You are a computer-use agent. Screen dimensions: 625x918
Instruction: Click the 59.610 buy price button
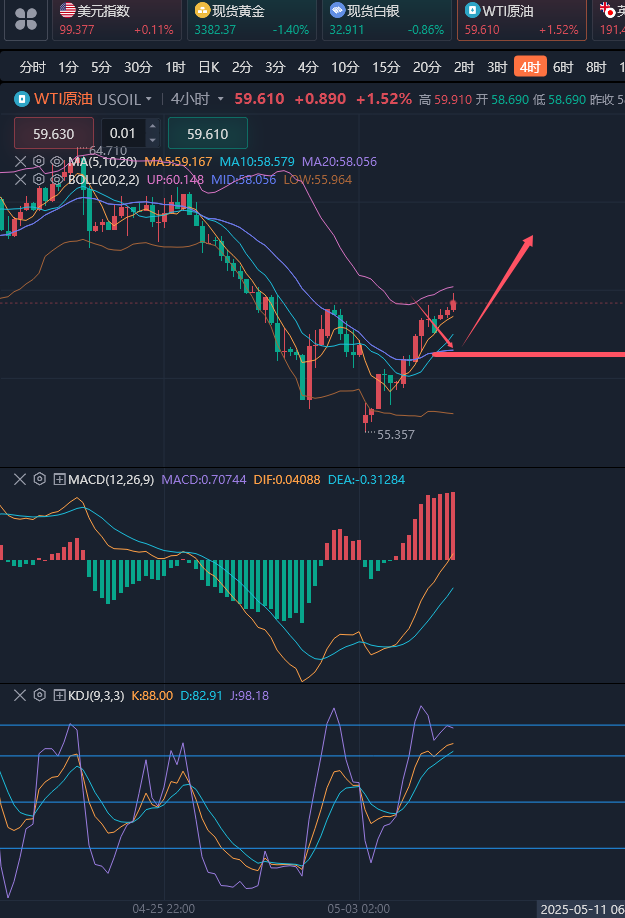(208, 133)
